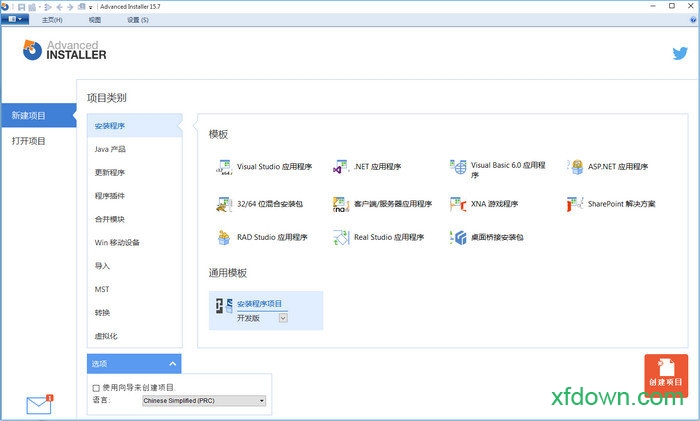Click the Real Studio 应用程序 template icon
This screenshot has width=700, height=421.
coord(341,238)
